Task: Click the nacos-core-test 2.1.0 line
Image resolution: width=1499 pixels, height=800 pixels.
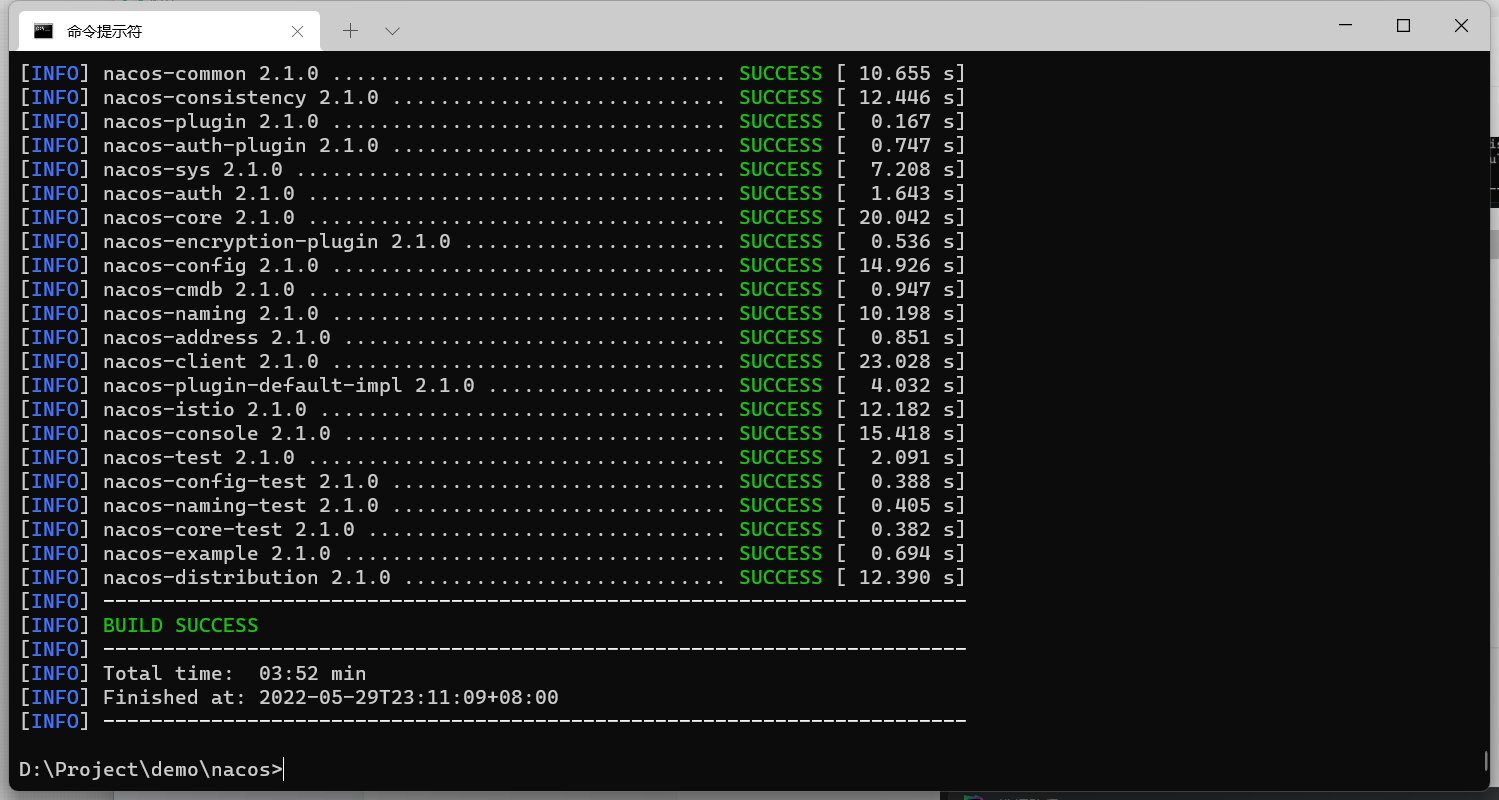Action: click(492, 529)
